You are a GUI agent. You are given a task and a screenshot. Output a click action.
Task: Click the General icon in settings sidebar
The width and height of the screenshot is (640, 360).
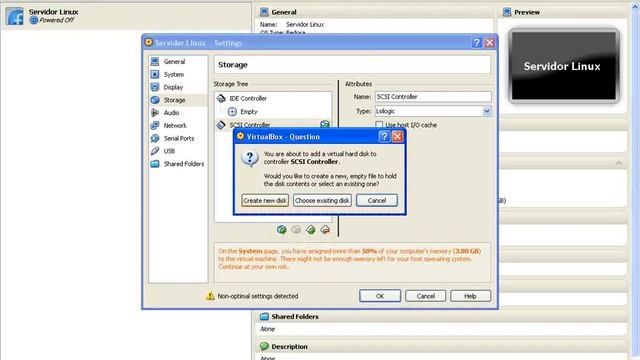point(155,62)
